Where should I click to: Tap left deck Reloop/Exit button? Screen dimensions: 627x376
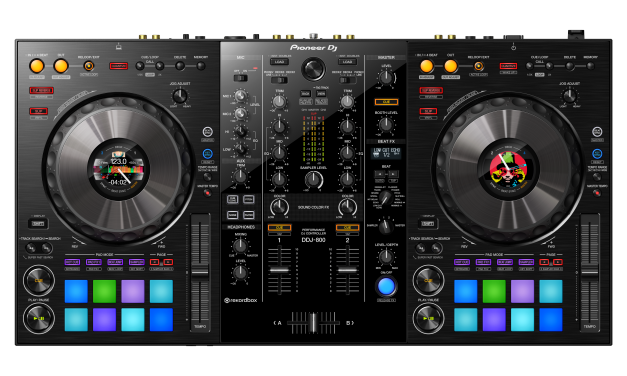(x=89, y=66)
